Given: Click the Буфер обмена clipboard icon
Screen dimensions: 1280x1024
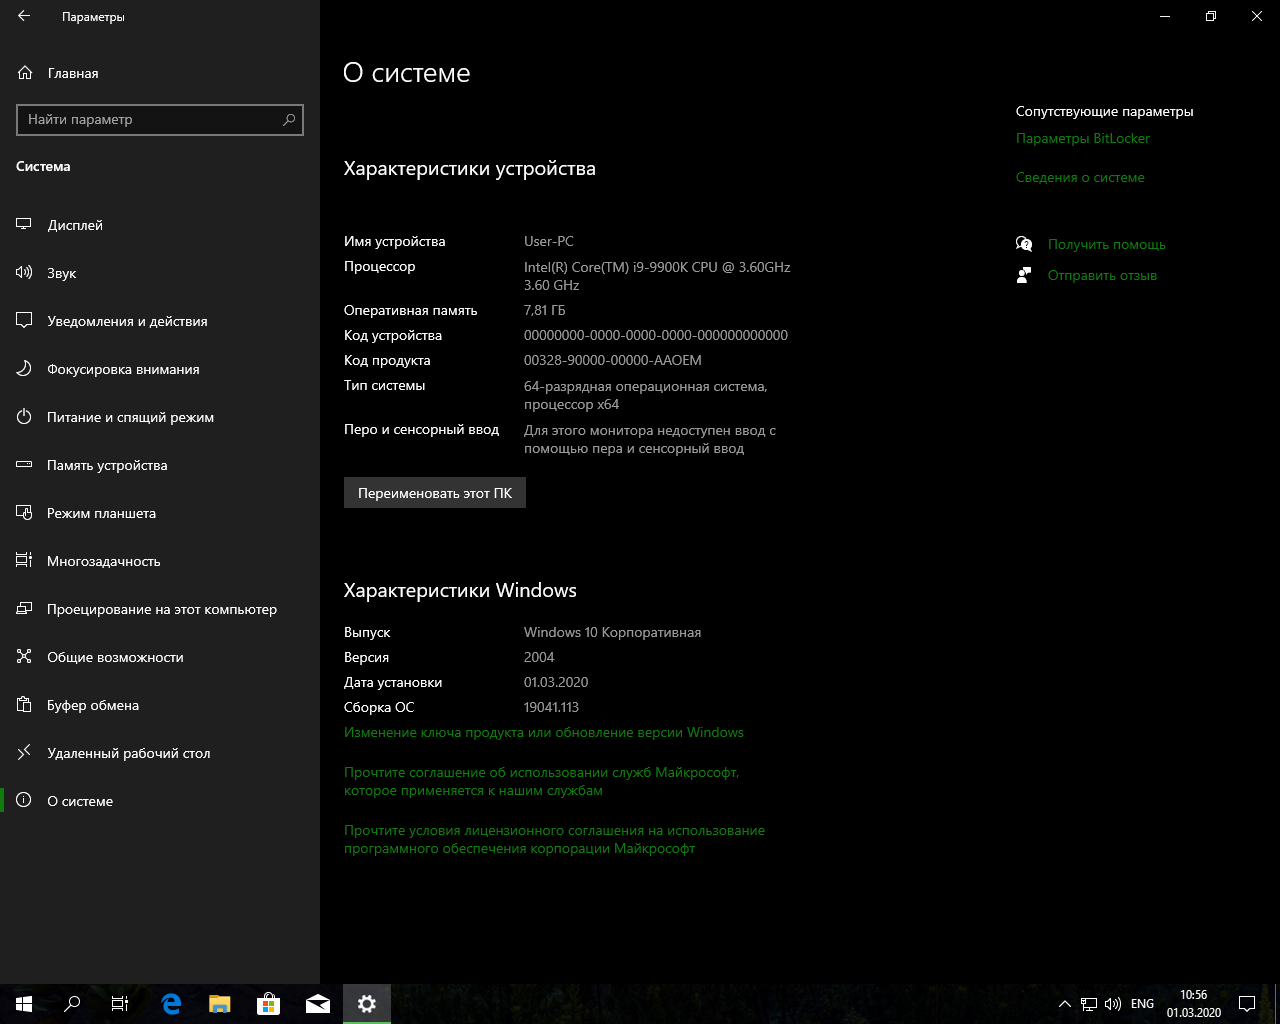Looking at the screenshot, I should click(24, 705).
